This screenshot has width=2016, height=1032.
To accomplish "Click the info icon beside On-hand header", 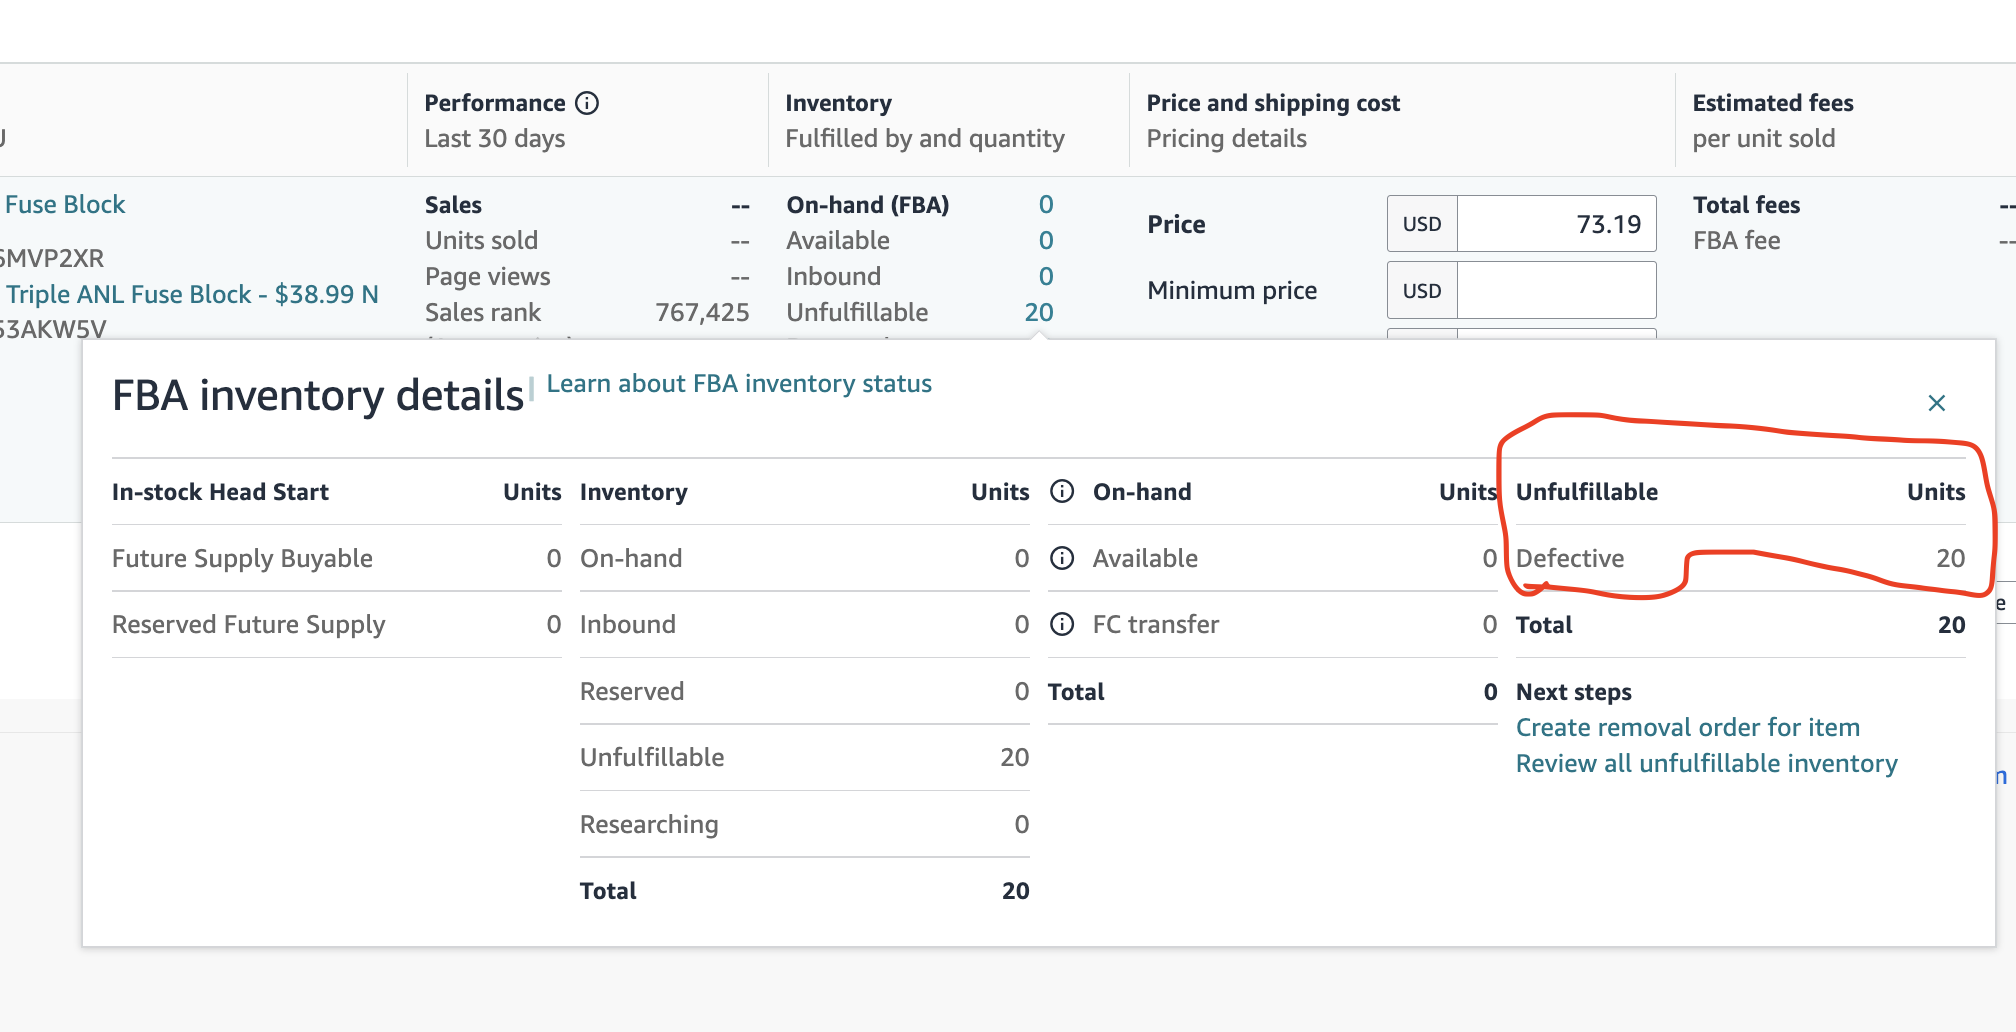I will (1062, 491).
